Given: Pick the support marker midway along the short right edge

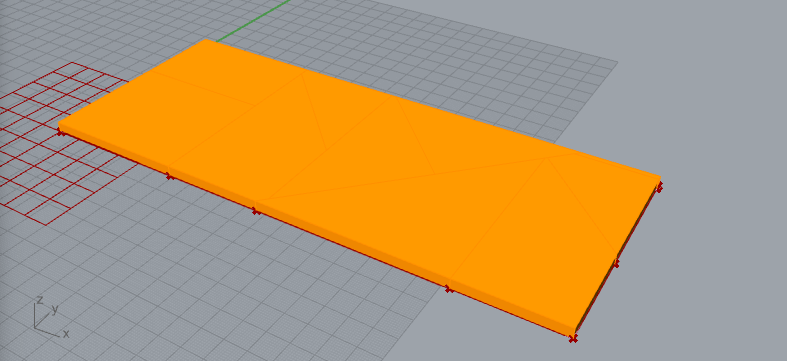Looking at the screenshot, I should pos(616,264).
